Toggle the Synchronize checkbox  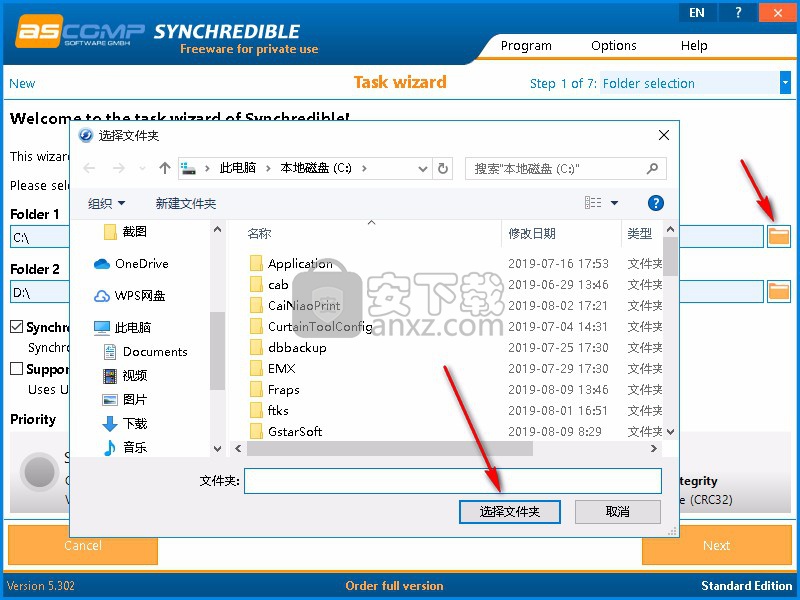point(16,327)
